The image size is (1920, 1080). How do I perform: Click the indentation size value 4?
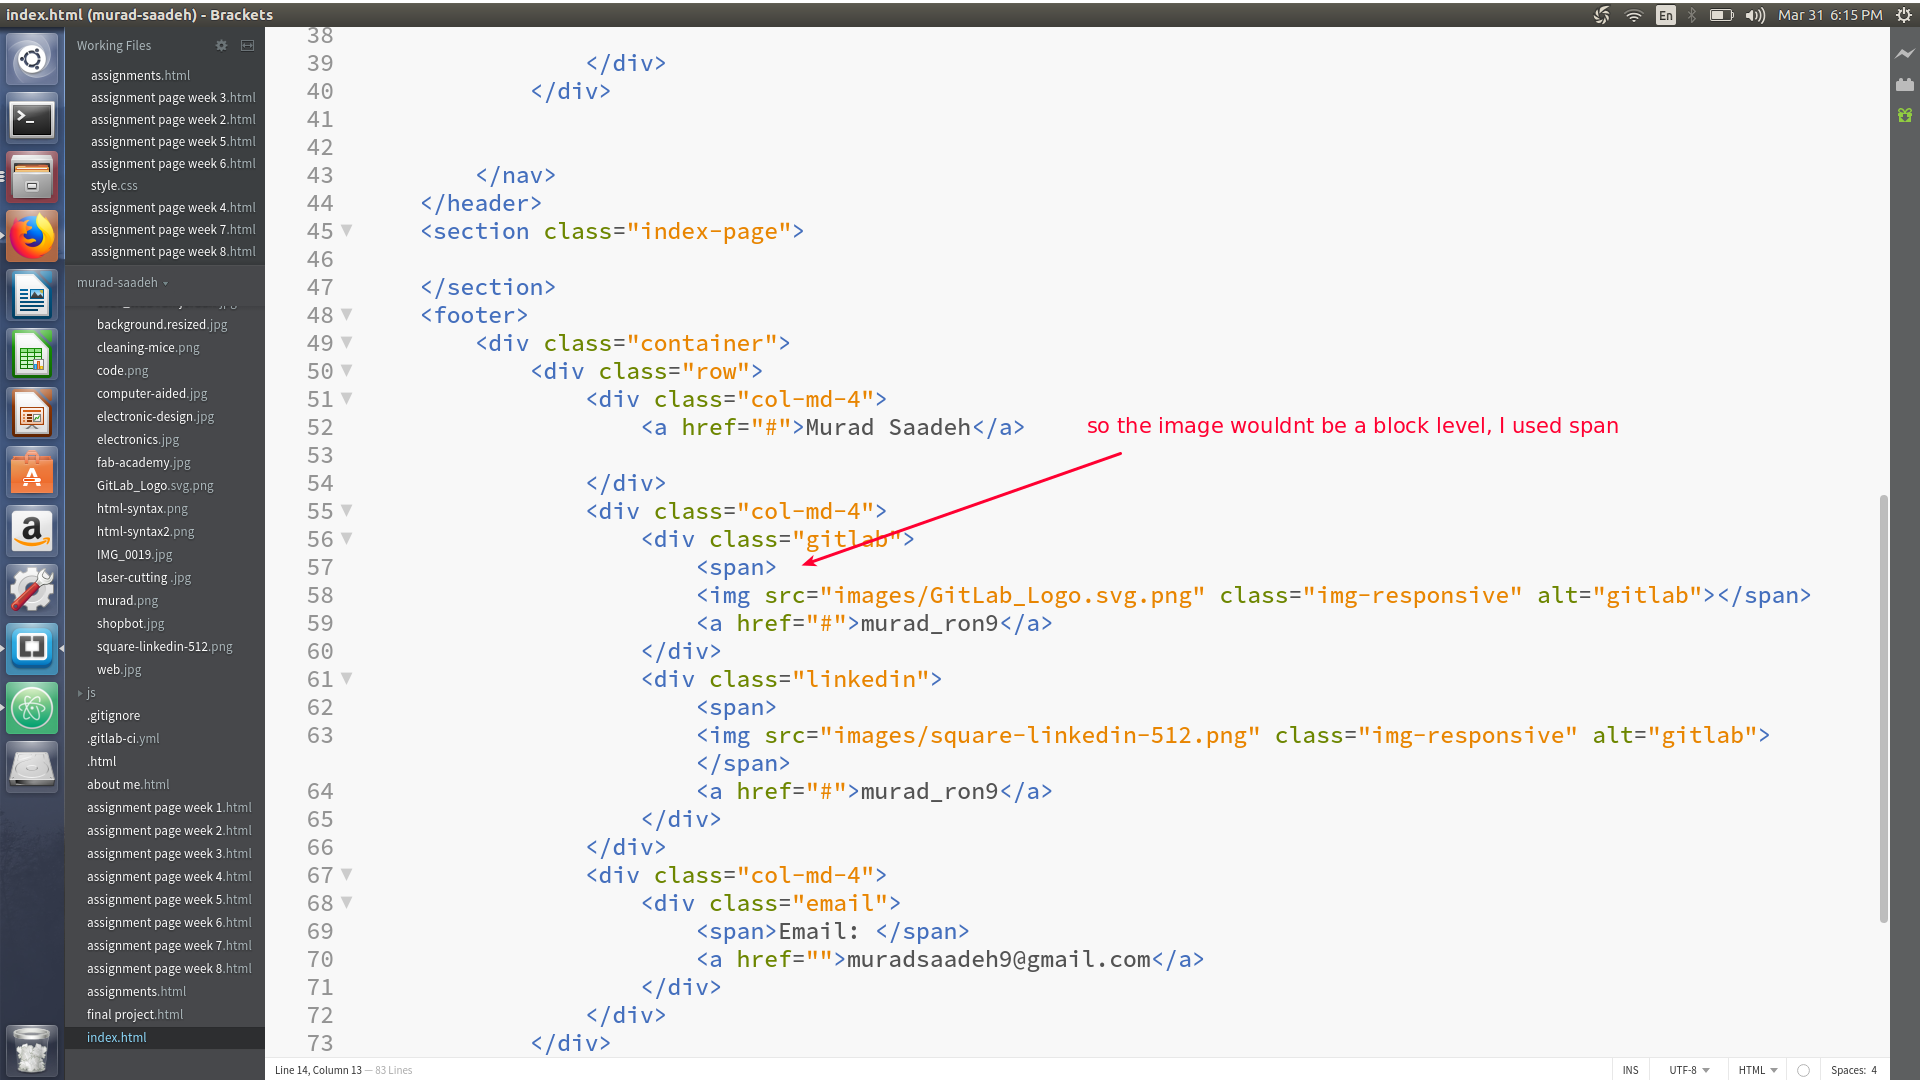pos(1874,1070)
